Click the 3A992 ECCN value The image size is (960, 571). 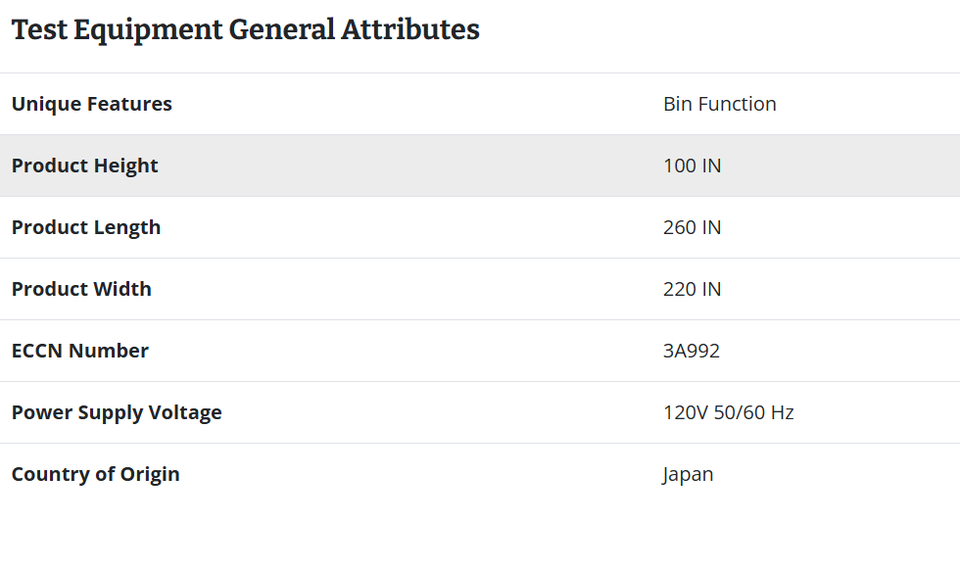691,351
